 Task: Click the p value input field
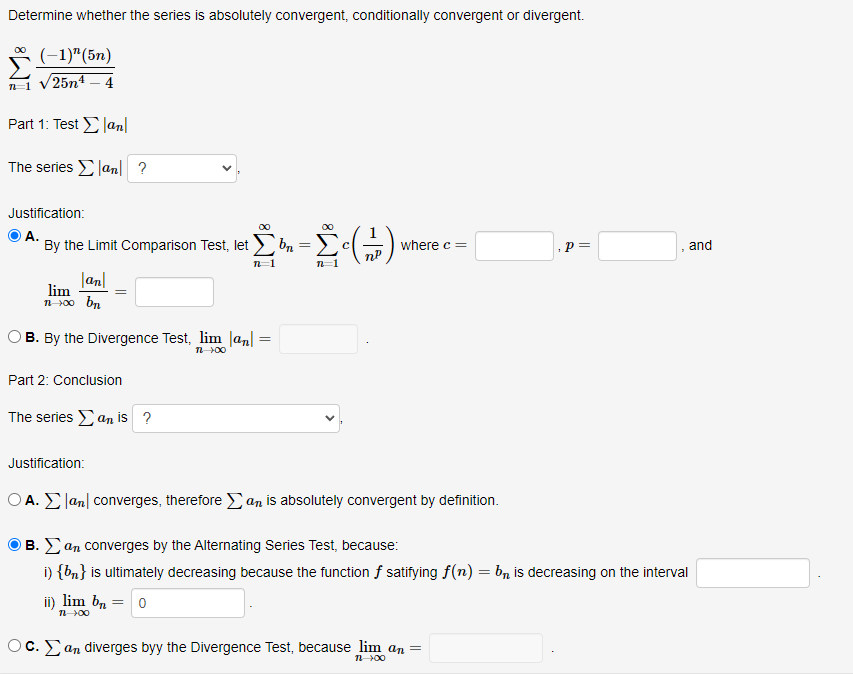[x=637, y=245]
